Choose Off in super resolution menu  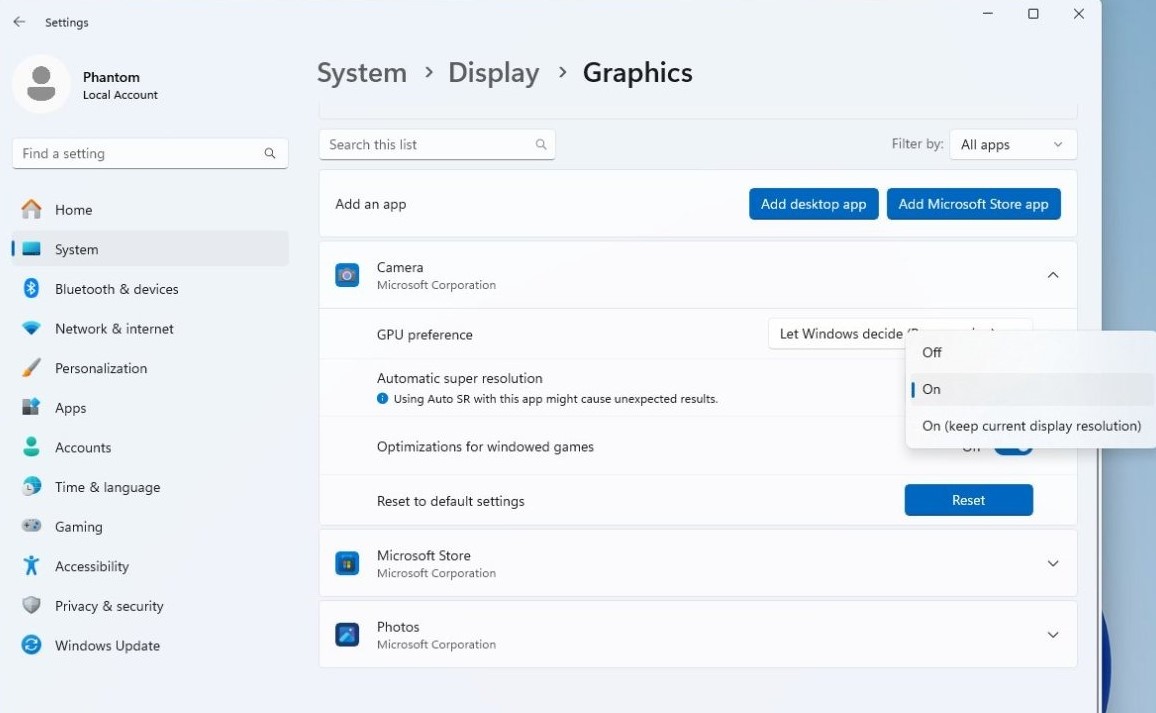click(1030, 352)
